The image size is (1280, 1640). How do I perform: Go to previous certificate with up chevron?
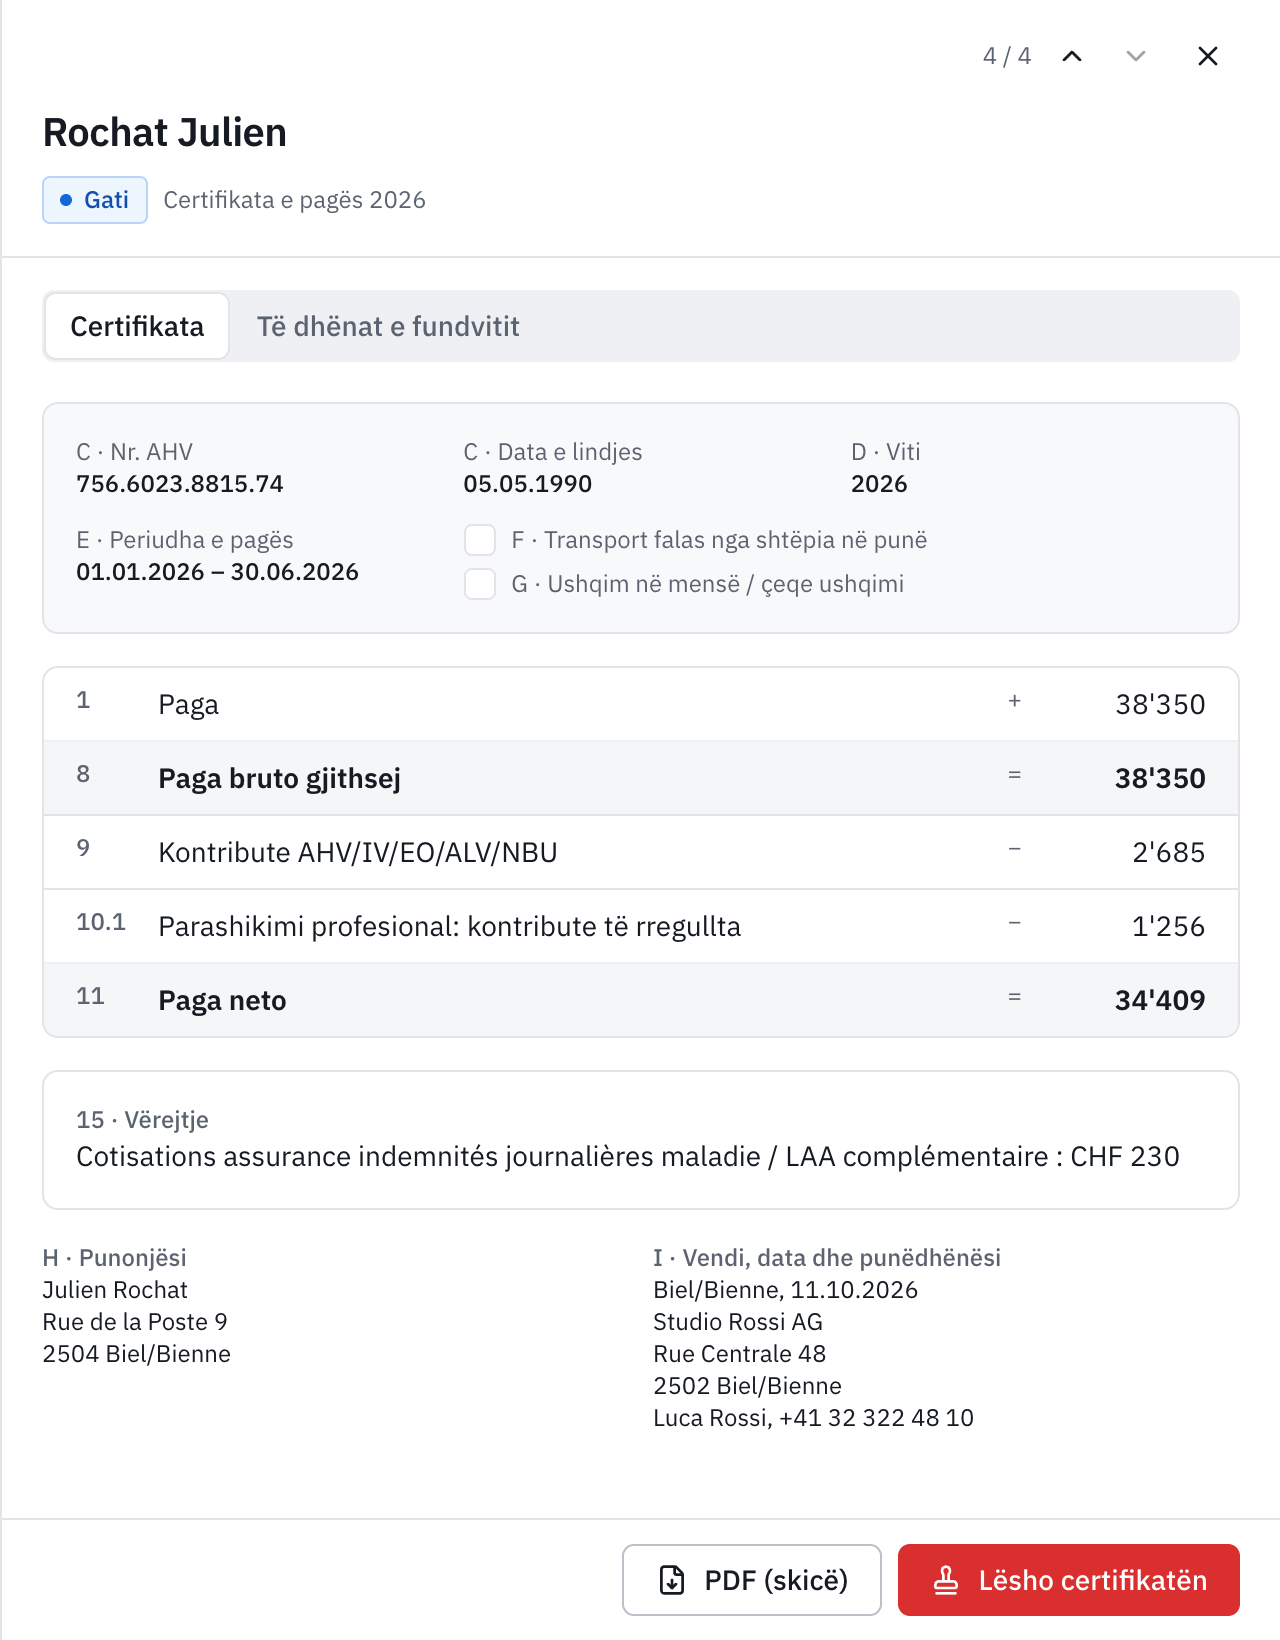pos(1072,56)
